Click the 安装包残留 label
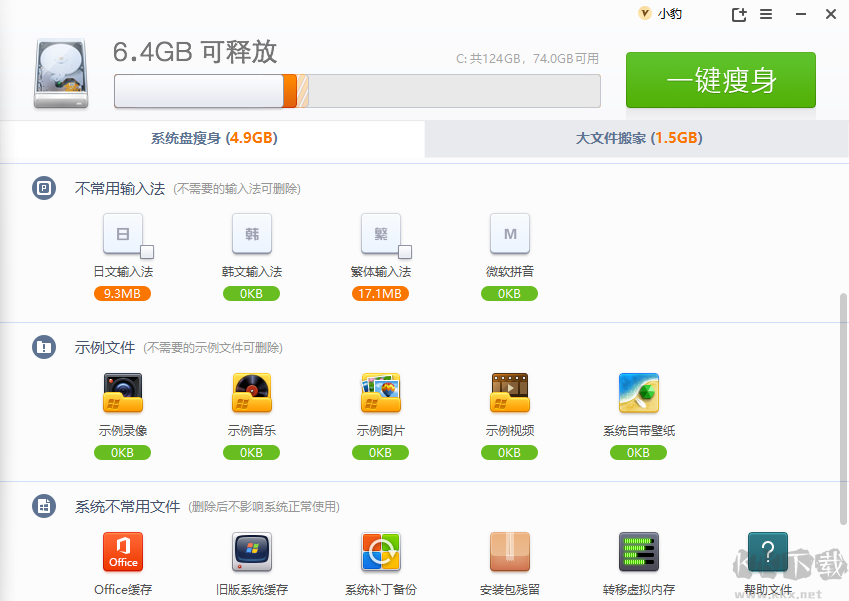Screen dimensions: 849x601 click(510, 590)
